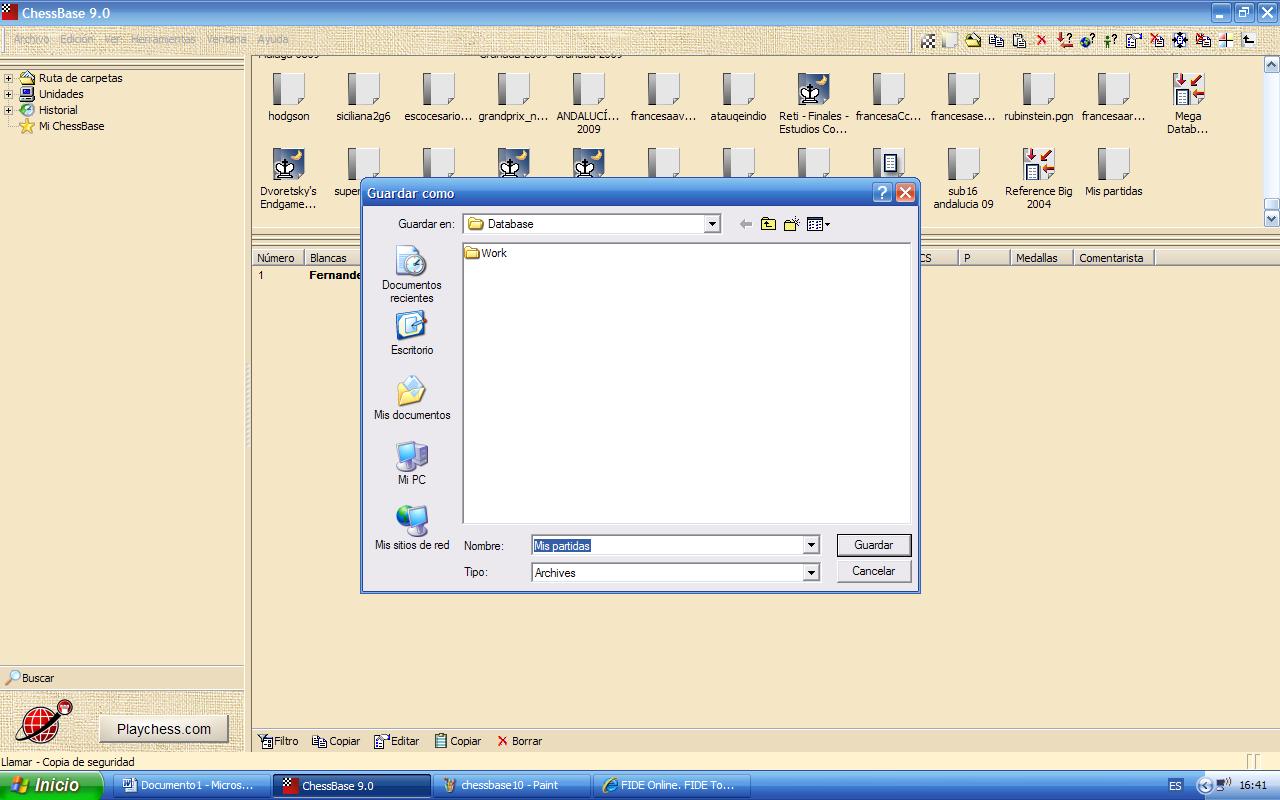Click the Cancelar button

click(x=874, y=571)
